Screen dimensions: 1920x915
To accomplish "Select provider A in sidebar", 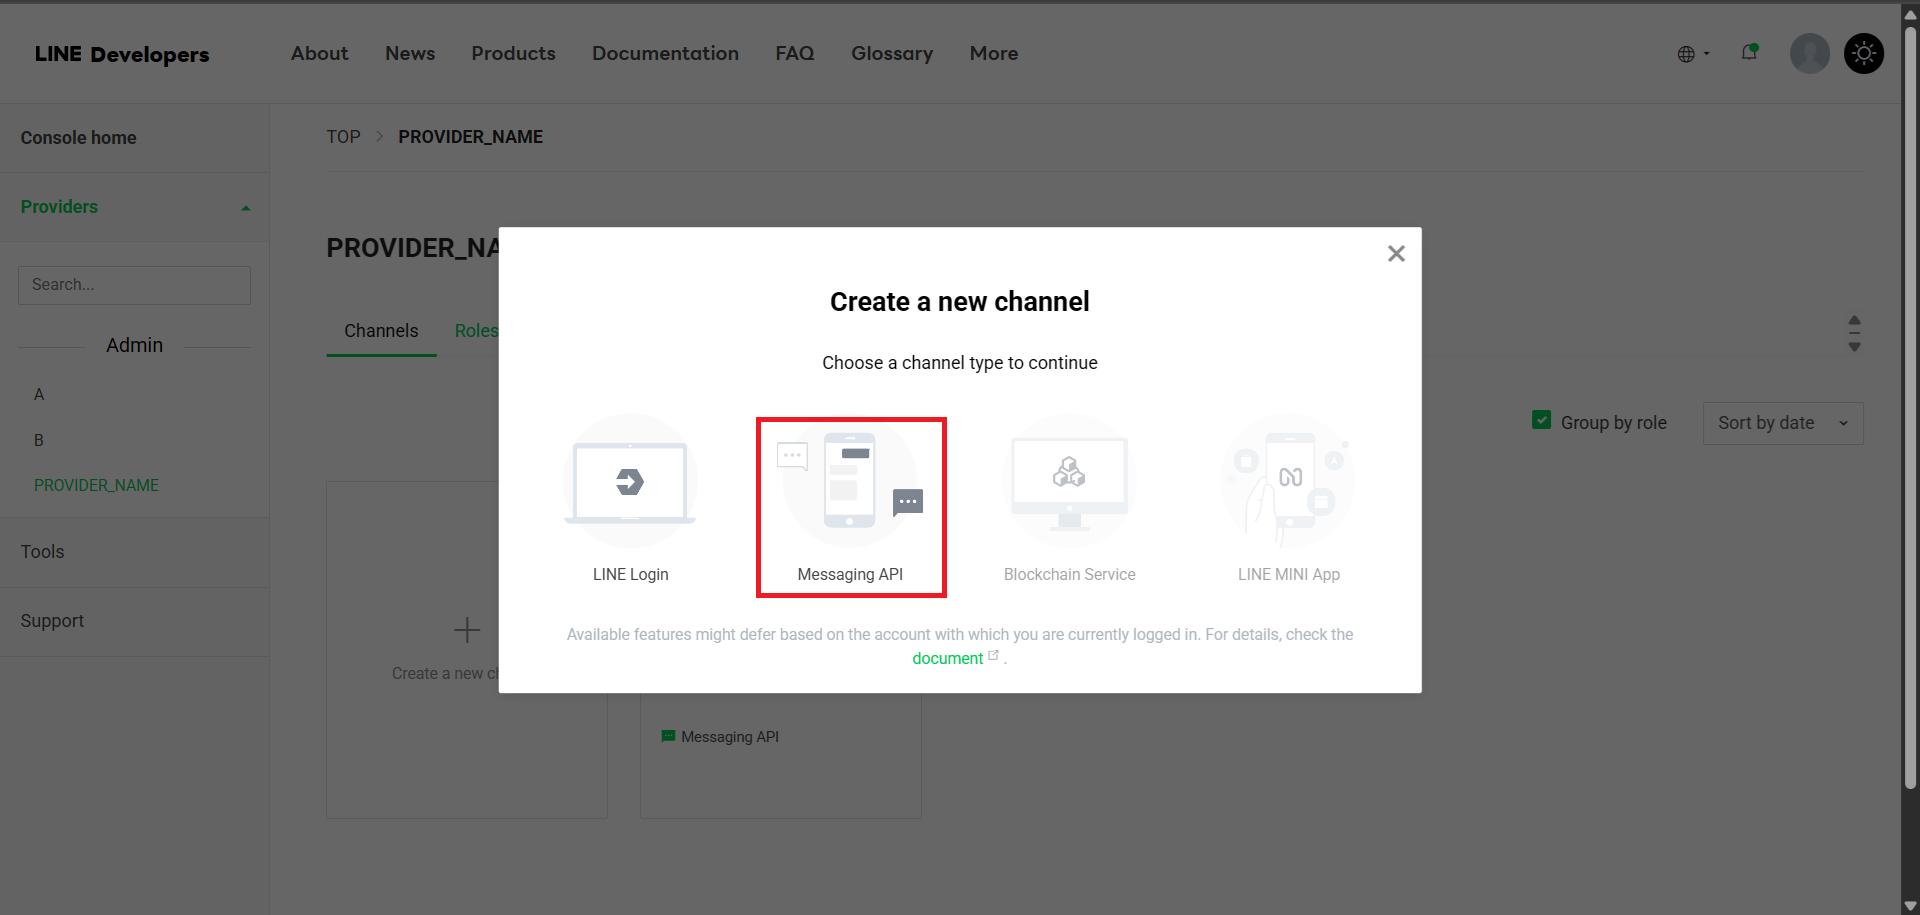I will (39, 394).
